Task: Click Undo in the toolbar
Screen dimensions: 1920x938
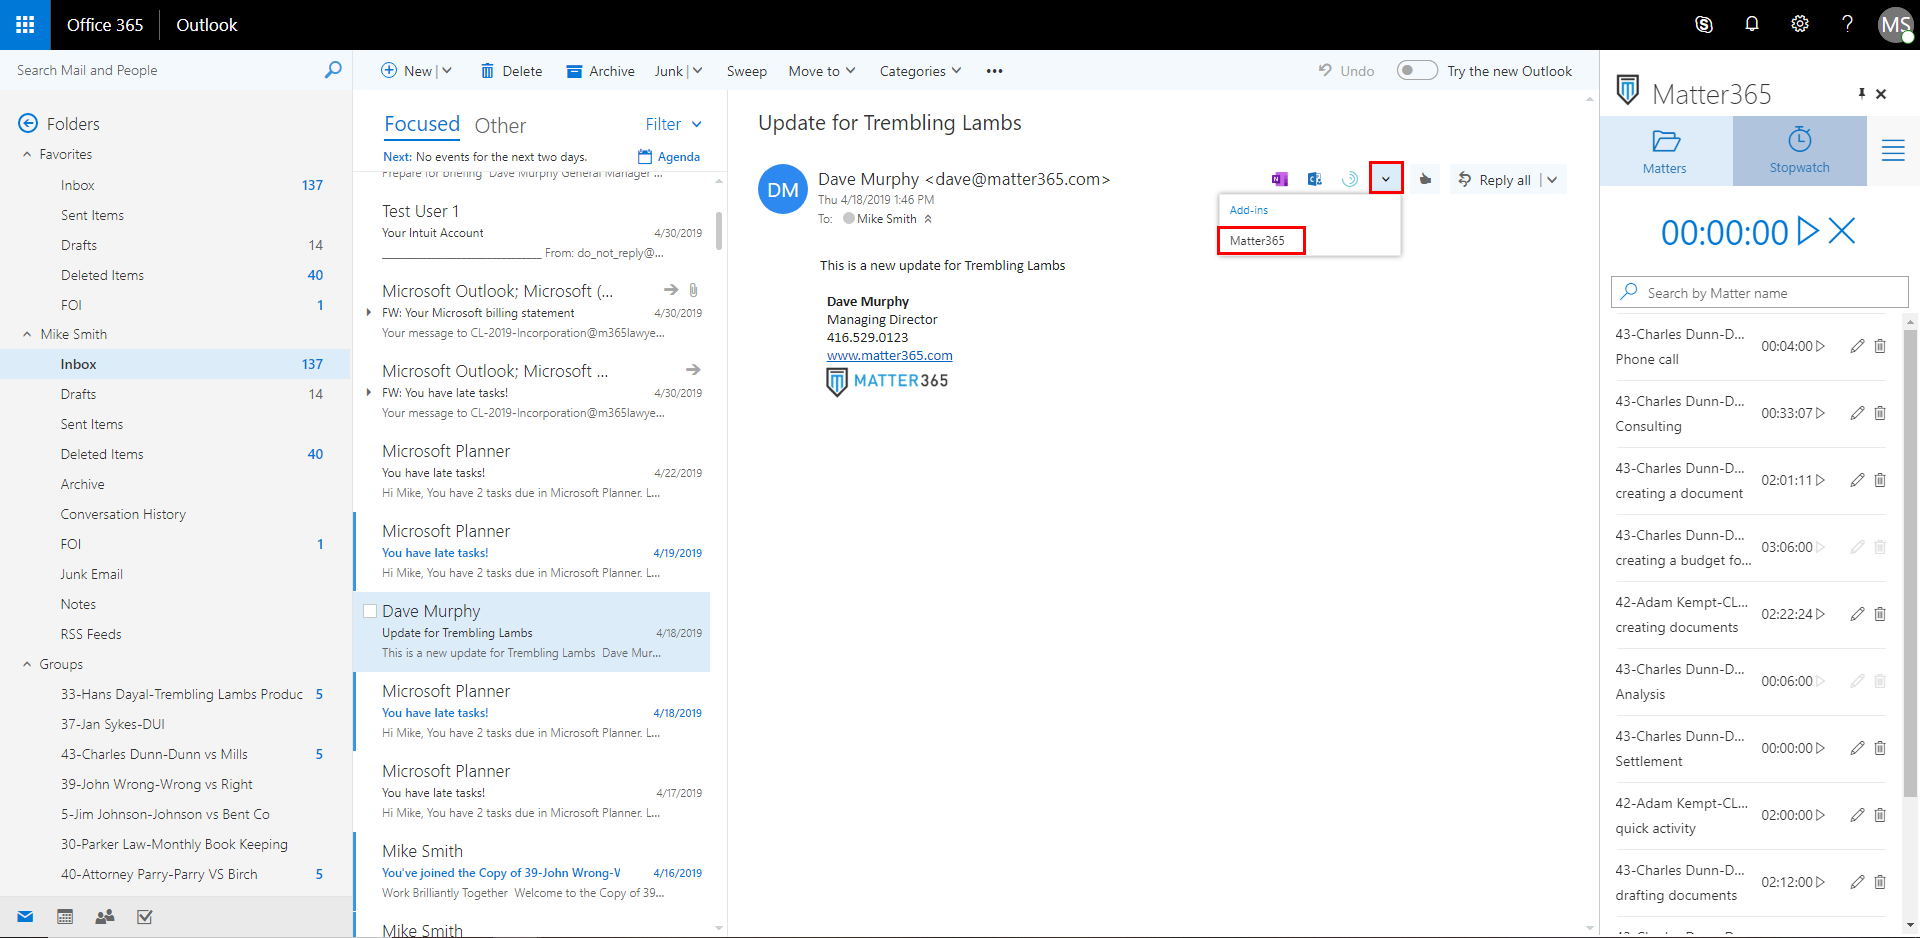Action: tap(1346, 71)
